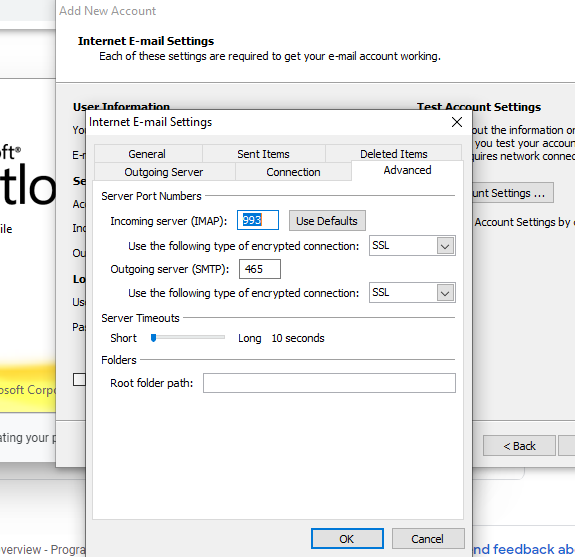The width and height of the screenshot is (575, 557).
Task: Switch to the Outgoing Server tab
Action: point(164,172)
